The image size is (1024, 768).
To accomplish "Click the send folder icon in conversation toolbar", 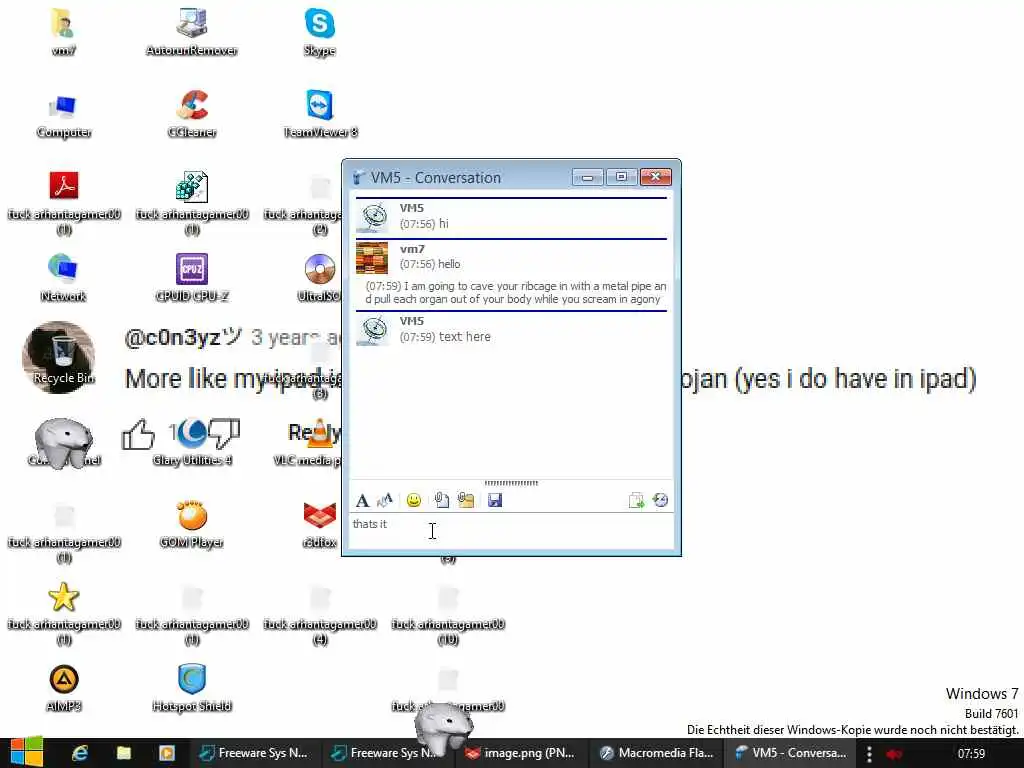I will tap(466, 500).
